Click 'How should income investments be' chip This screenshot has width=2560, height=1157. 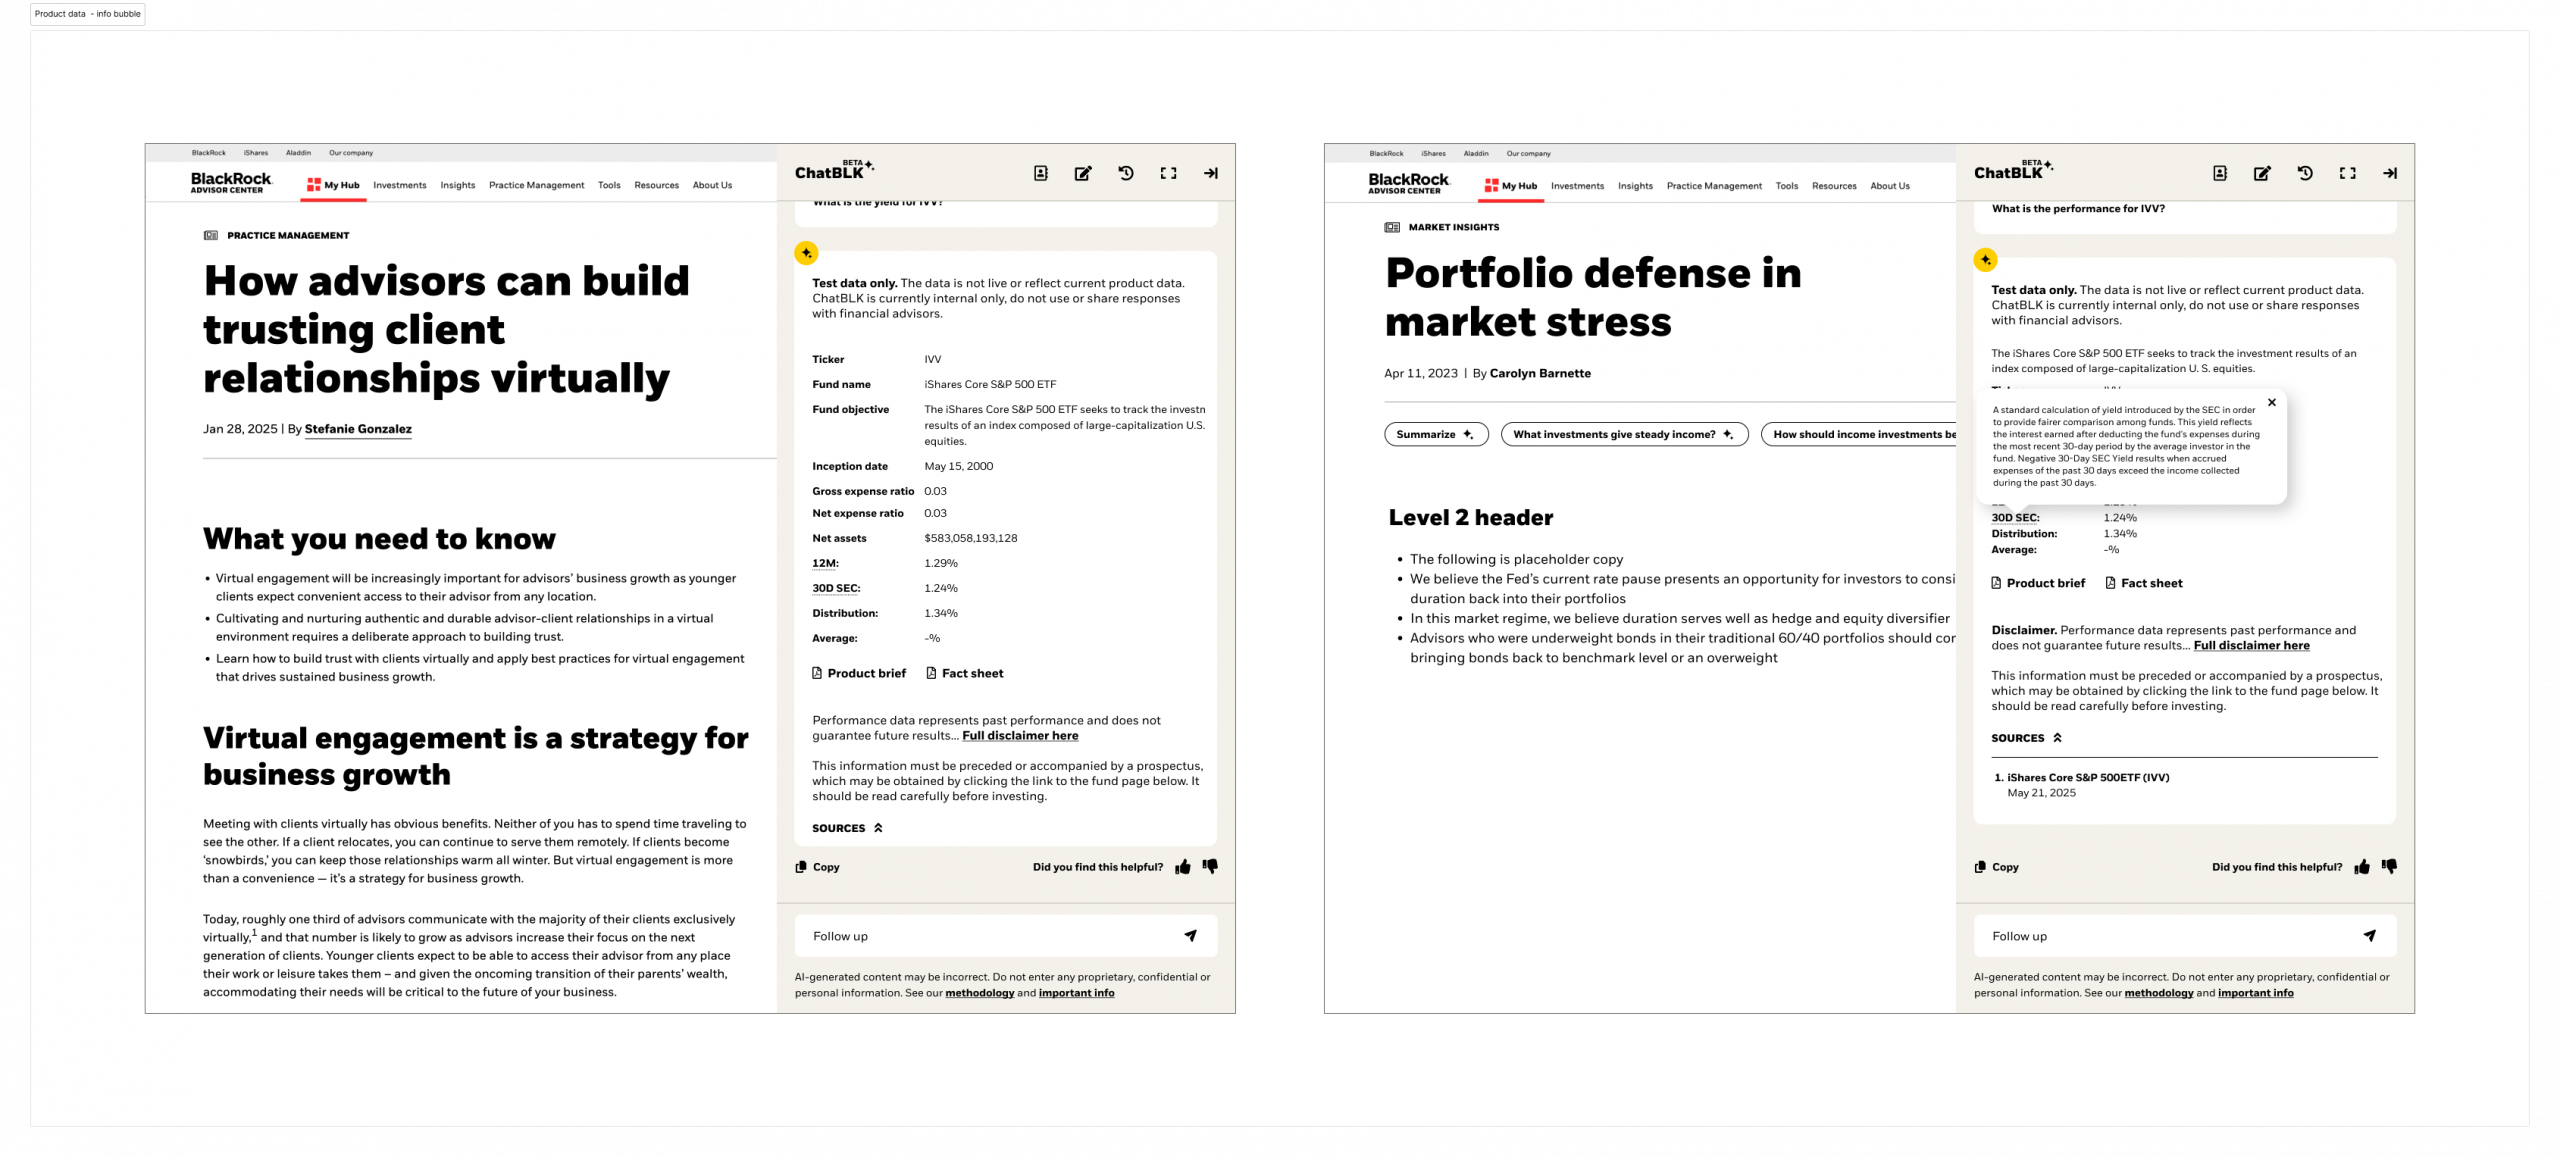coord(1858,434)
